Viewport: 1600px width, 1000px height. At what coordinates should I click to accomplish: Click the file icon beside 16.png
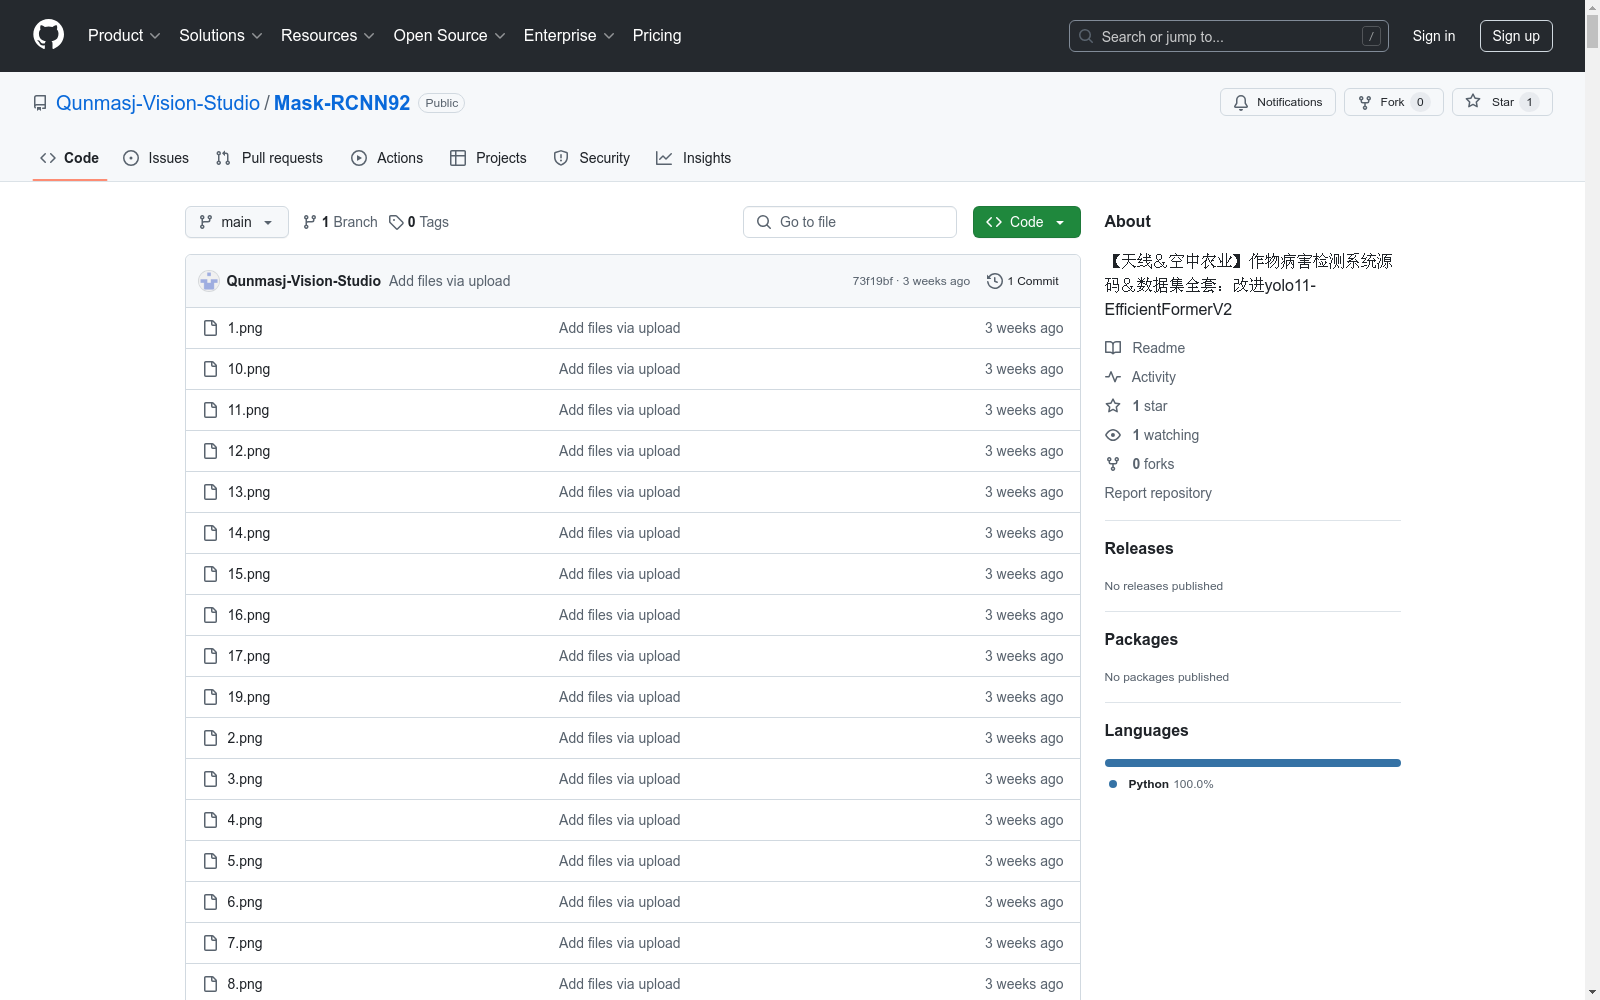(x=210, y=615)
